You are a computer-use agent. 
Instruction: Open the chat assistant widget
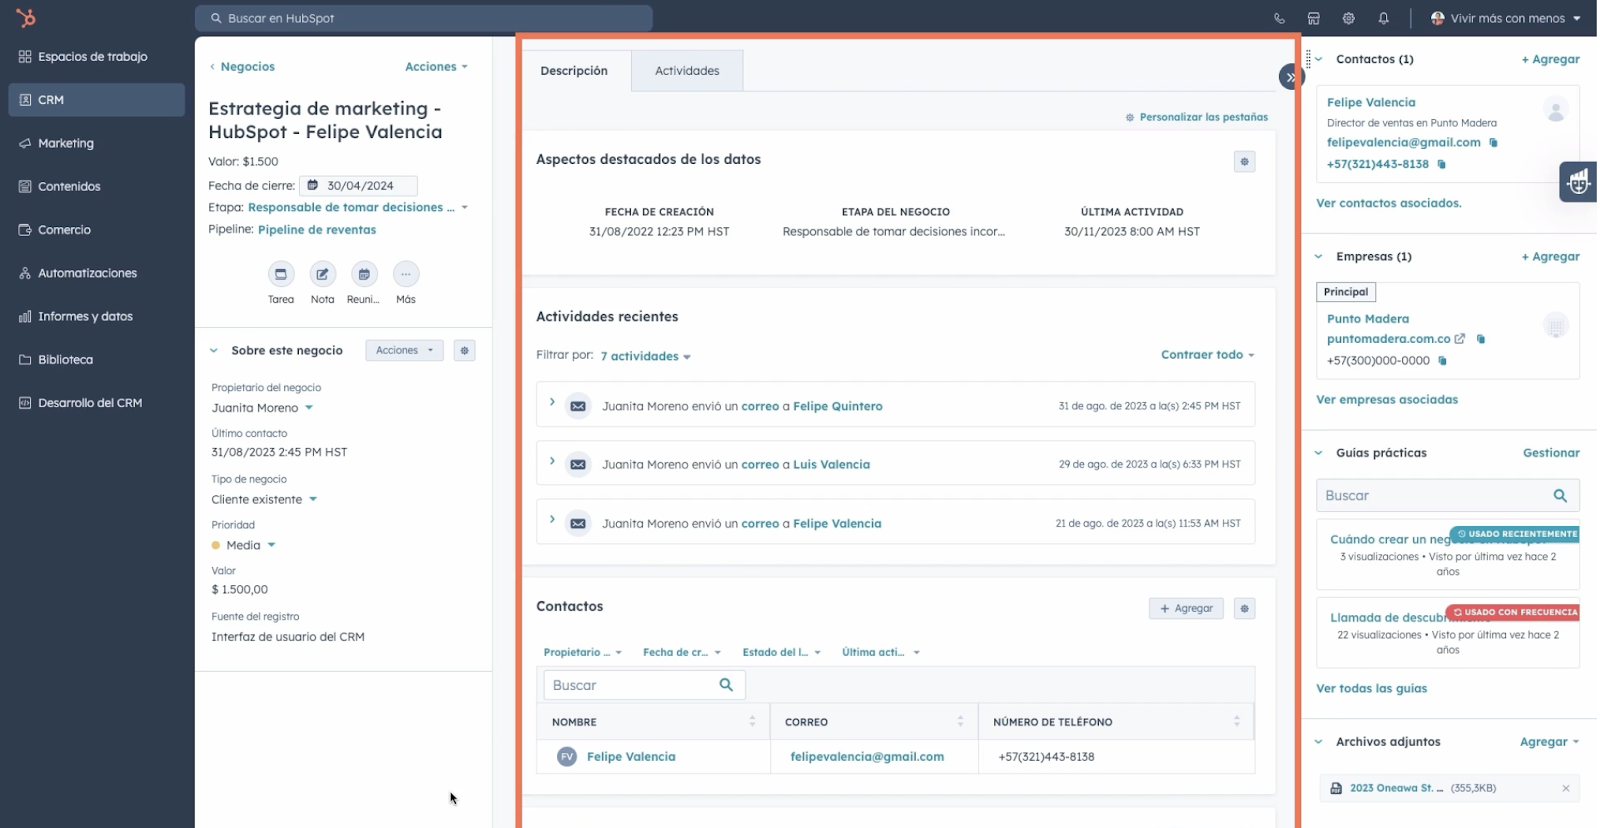(1578, 182)
